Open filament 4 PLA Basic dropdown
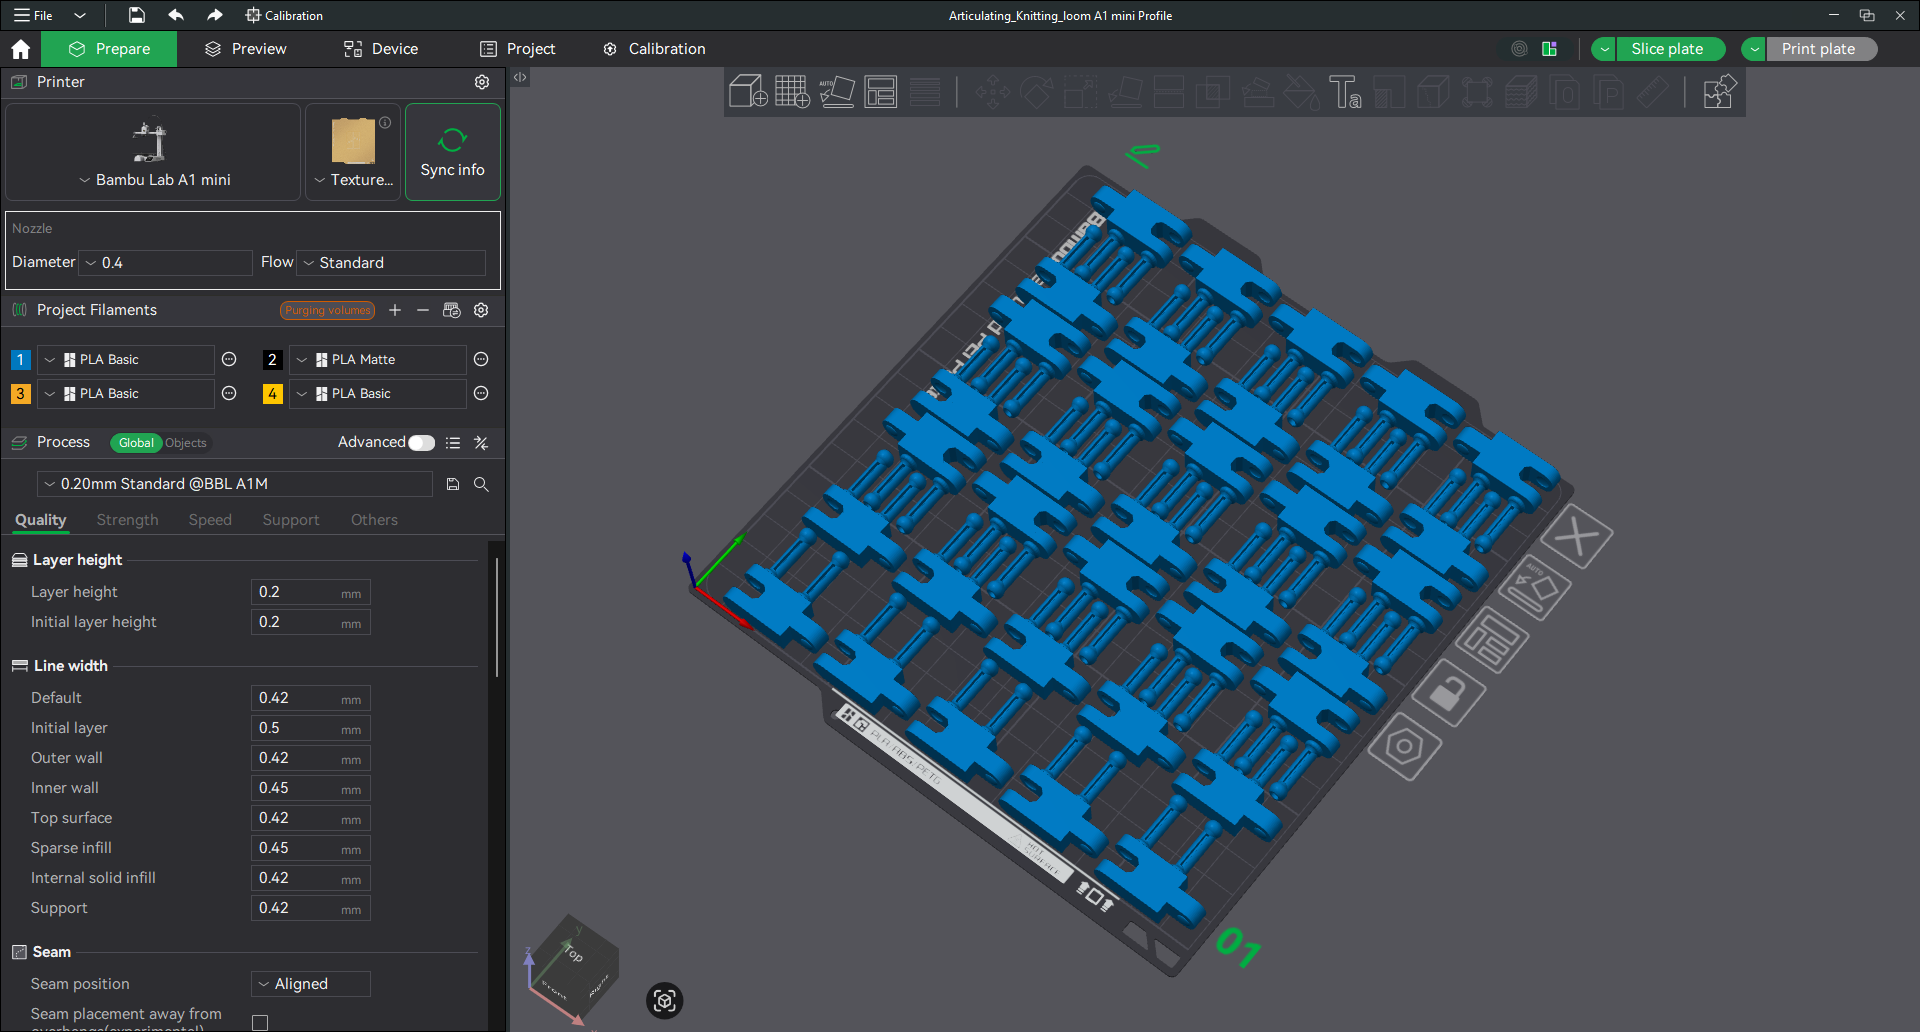 coord(377,394)
